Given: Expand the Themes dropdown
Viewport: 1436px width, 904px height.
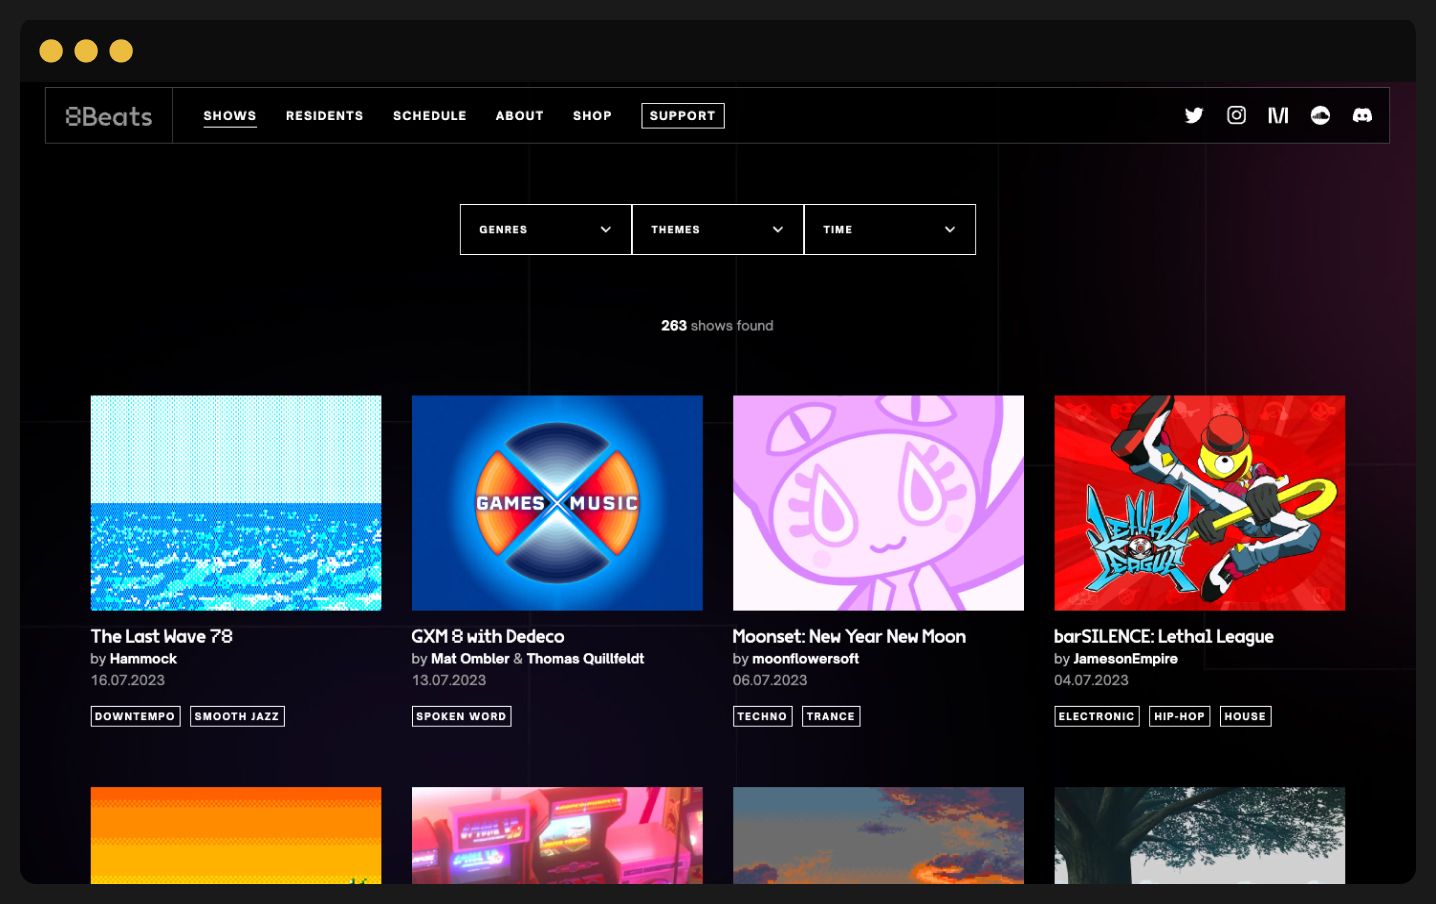Looking at the screenshot, I should pos(718,229).
